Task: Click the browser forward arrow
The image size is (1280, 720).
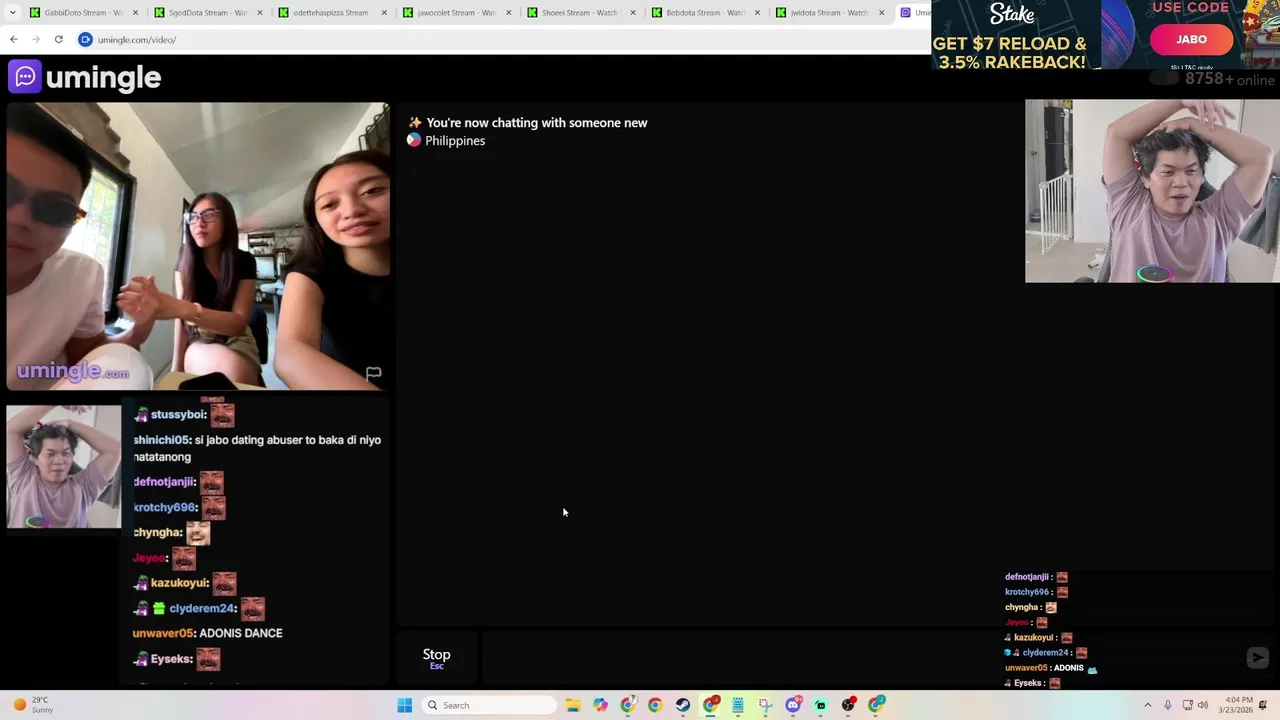Action: point(36,39)
